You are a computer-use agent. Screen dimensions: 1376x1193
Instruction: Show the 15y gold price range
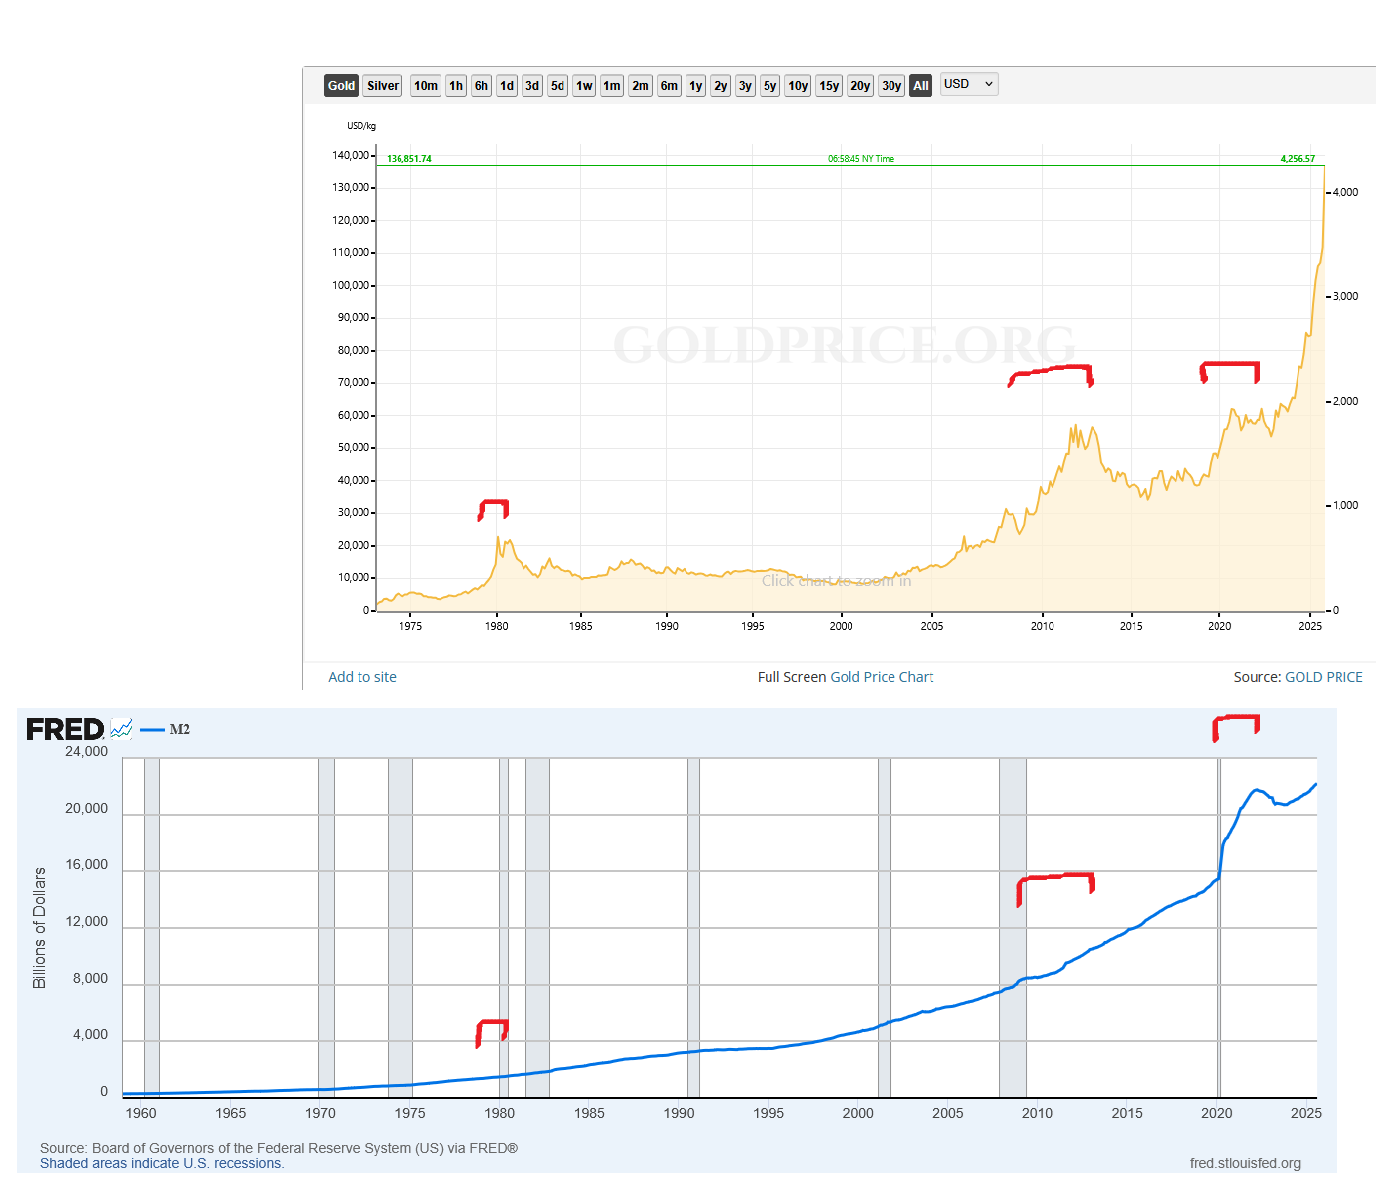pyautogui.click(x=829, y=86)
